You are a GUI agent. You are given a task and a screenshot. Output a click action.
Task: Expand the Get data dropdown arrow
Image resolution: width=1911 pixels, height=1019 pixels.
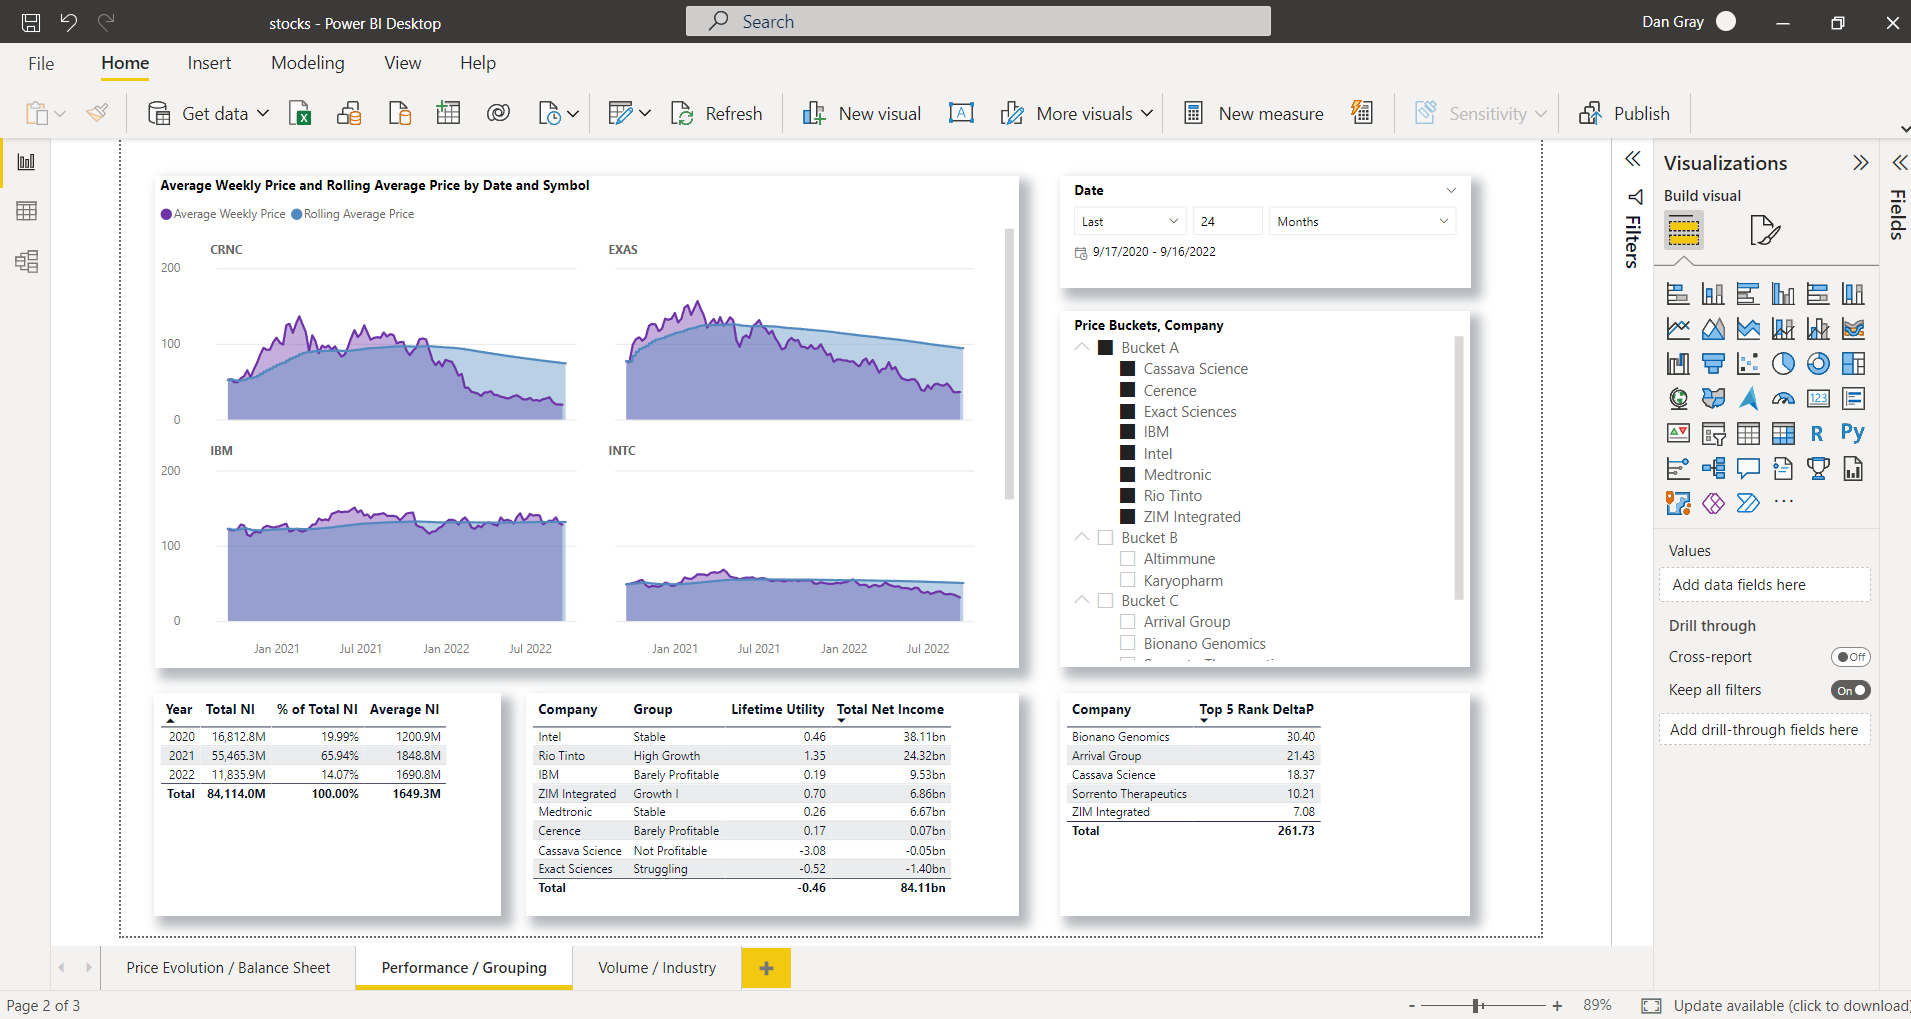(263, 113)
